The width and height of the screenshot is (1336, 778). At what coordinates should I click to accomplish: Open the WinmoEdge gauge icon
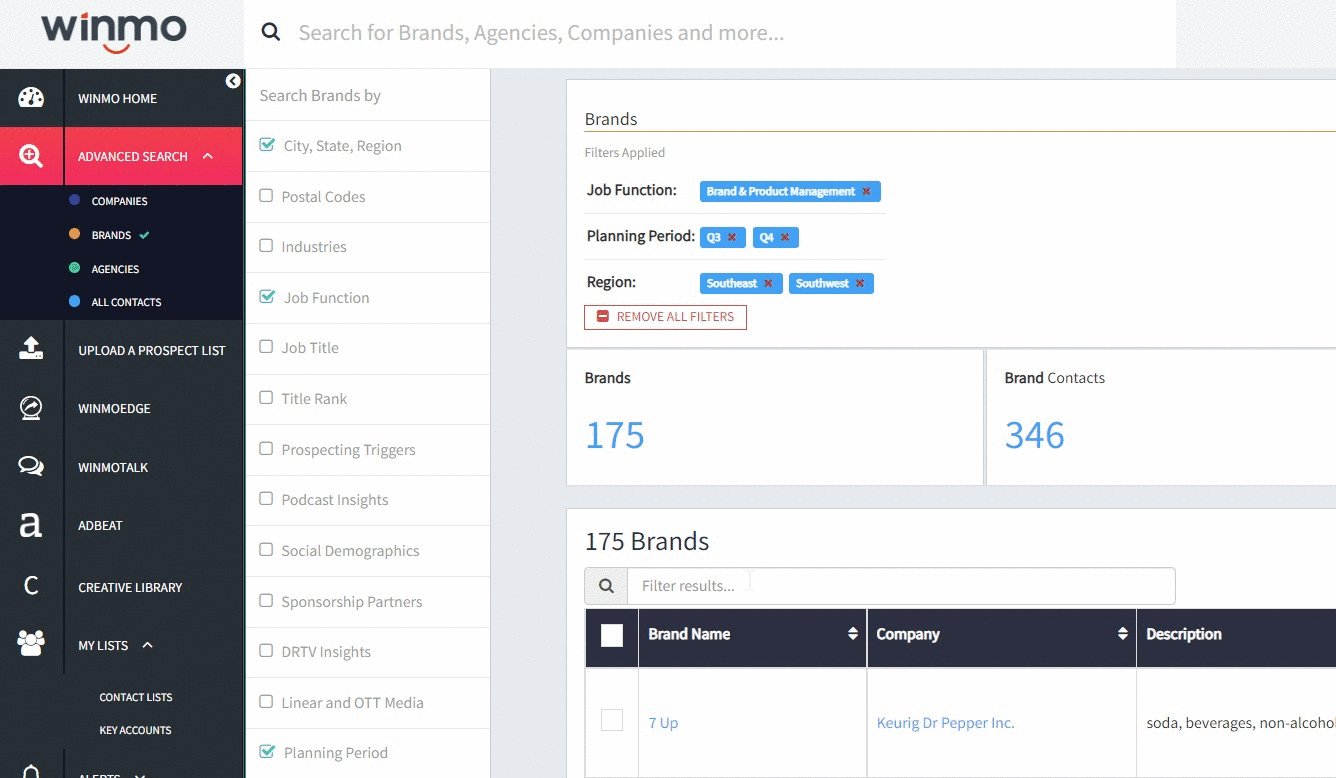[31, 408]
